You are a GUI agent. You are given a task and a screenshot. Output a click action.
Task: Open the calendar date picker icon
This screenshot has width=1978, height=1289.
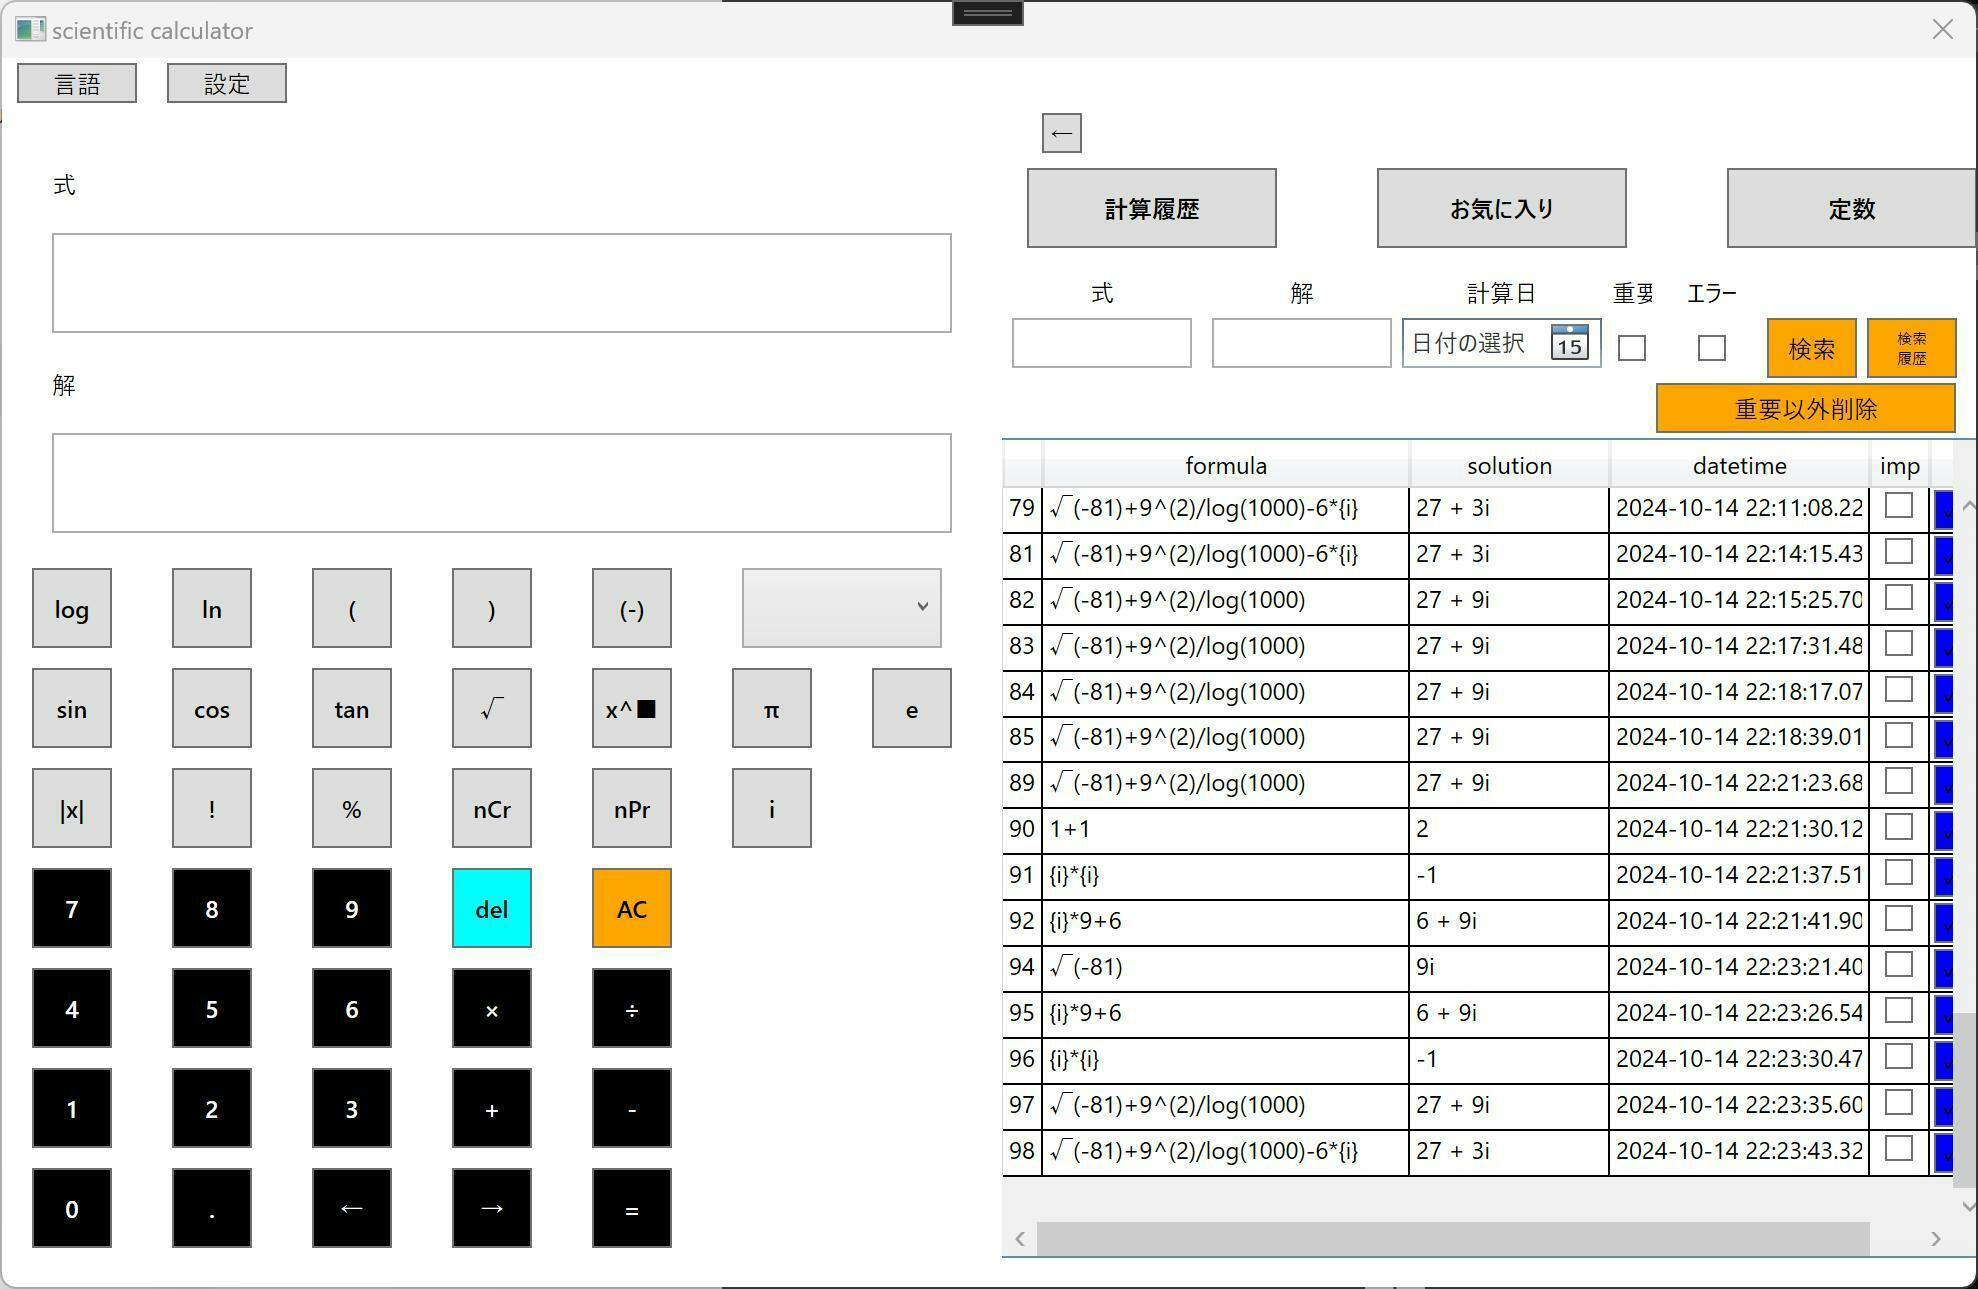point(1569,343)
